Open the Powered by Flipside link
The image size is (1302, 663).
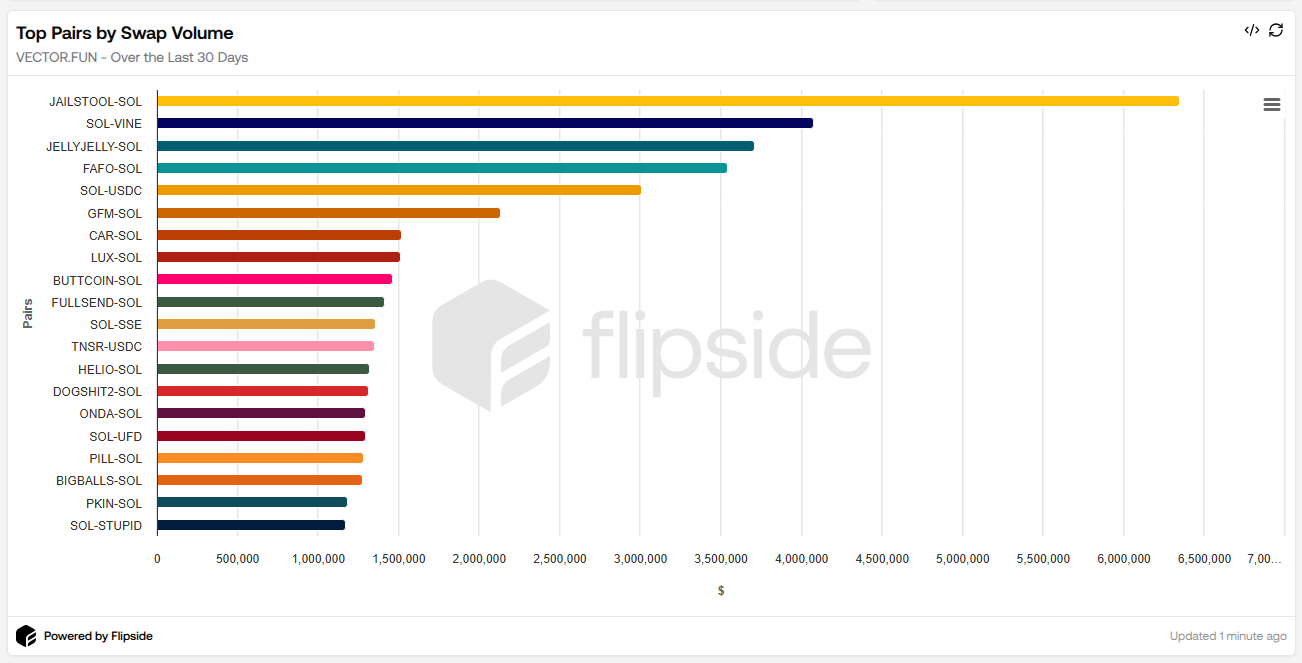(x=98, y=636)
